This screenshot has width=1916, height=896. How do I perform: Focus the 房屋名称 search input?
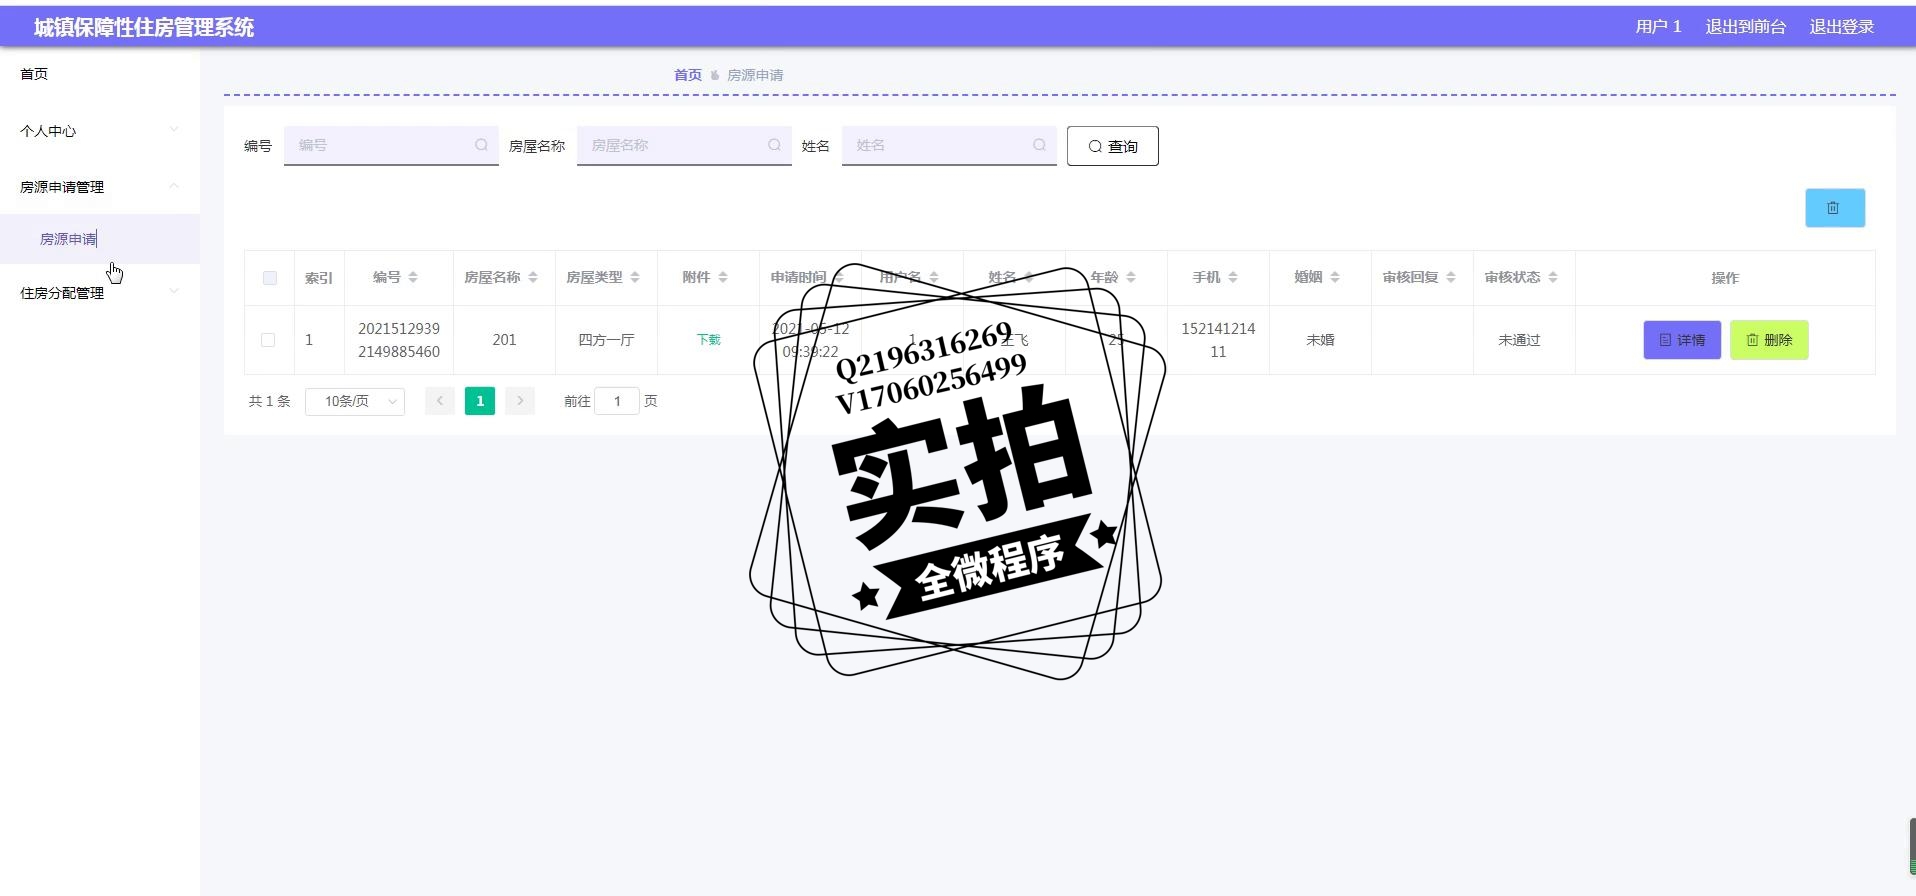coord(684,145)
